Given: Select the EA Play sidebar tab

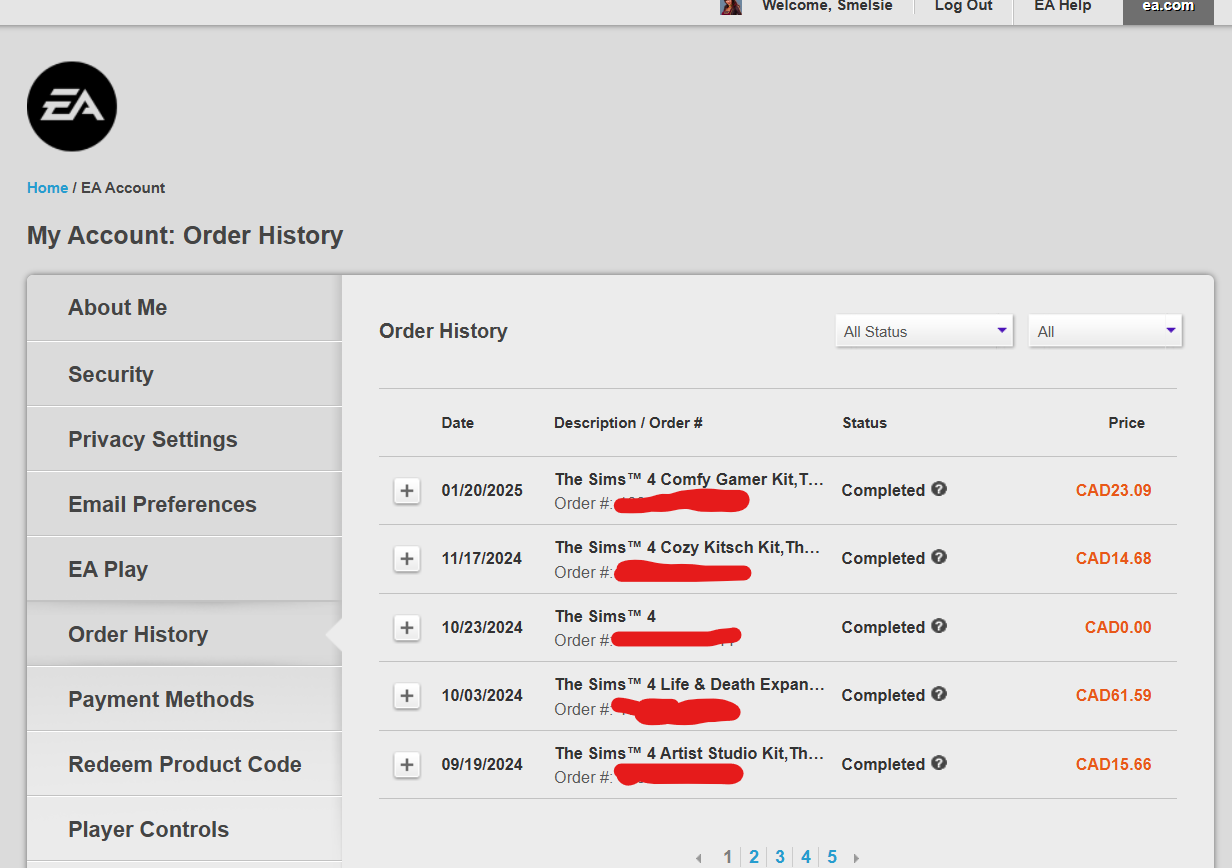Looking at the screenshot, I should coord(108,570).
